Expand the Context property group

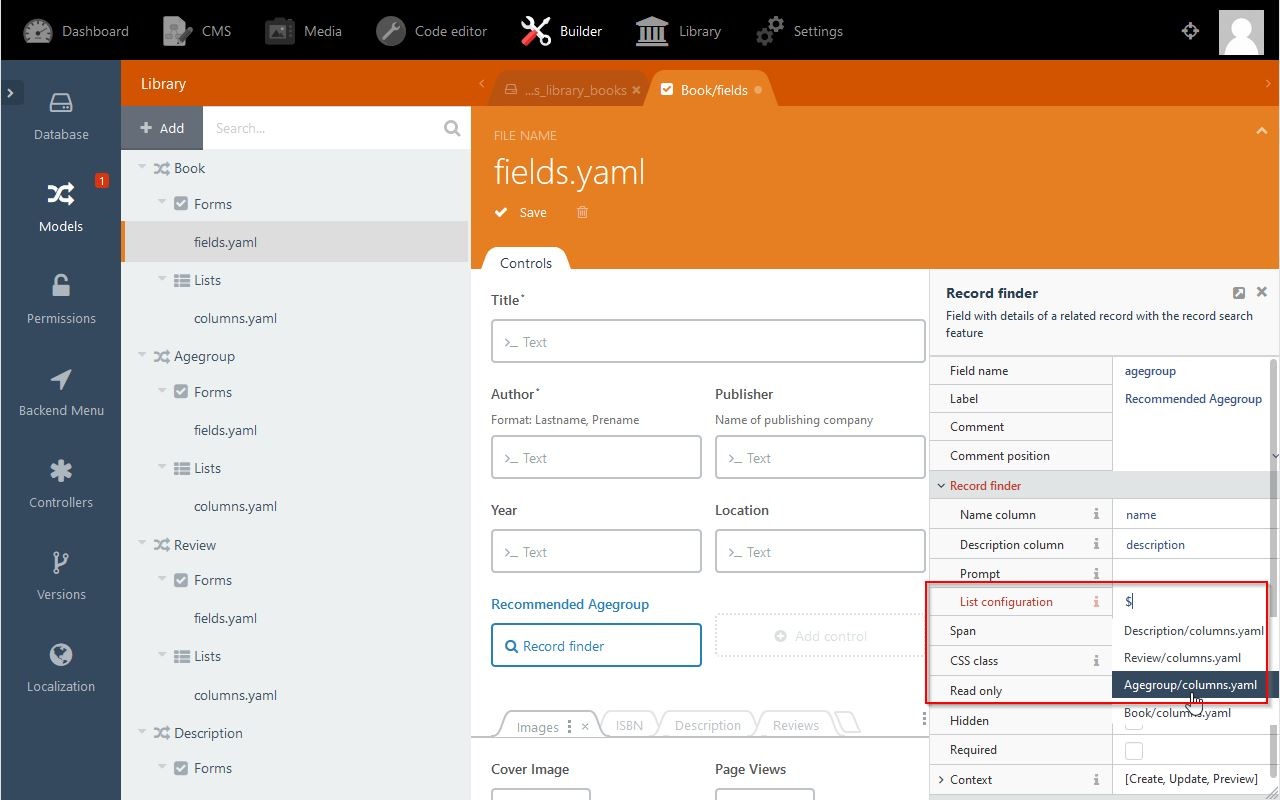click(941, 780)
